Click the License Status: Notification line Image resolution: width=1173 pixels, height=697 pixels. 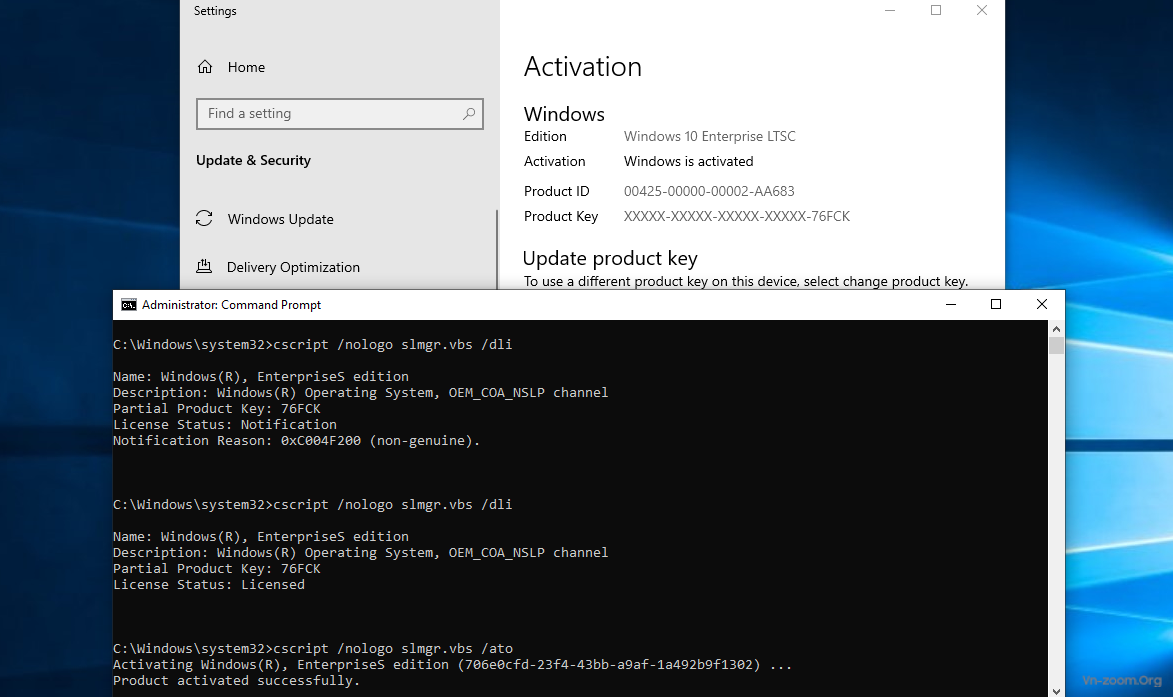point(224,425)
